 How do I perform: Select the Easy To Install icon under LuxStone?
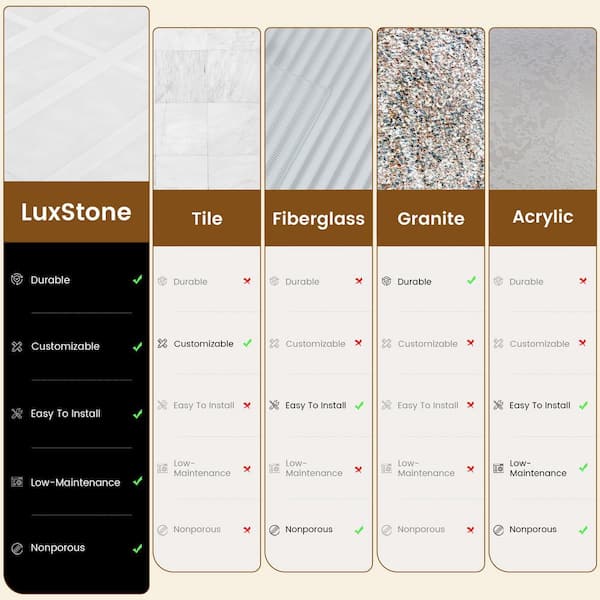tap(16, 413)
